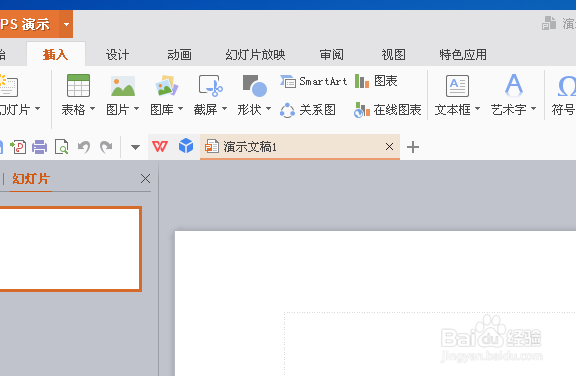Click the red WPS home icon
Viewport: 576px width, 376px height.
coord(160,147)
